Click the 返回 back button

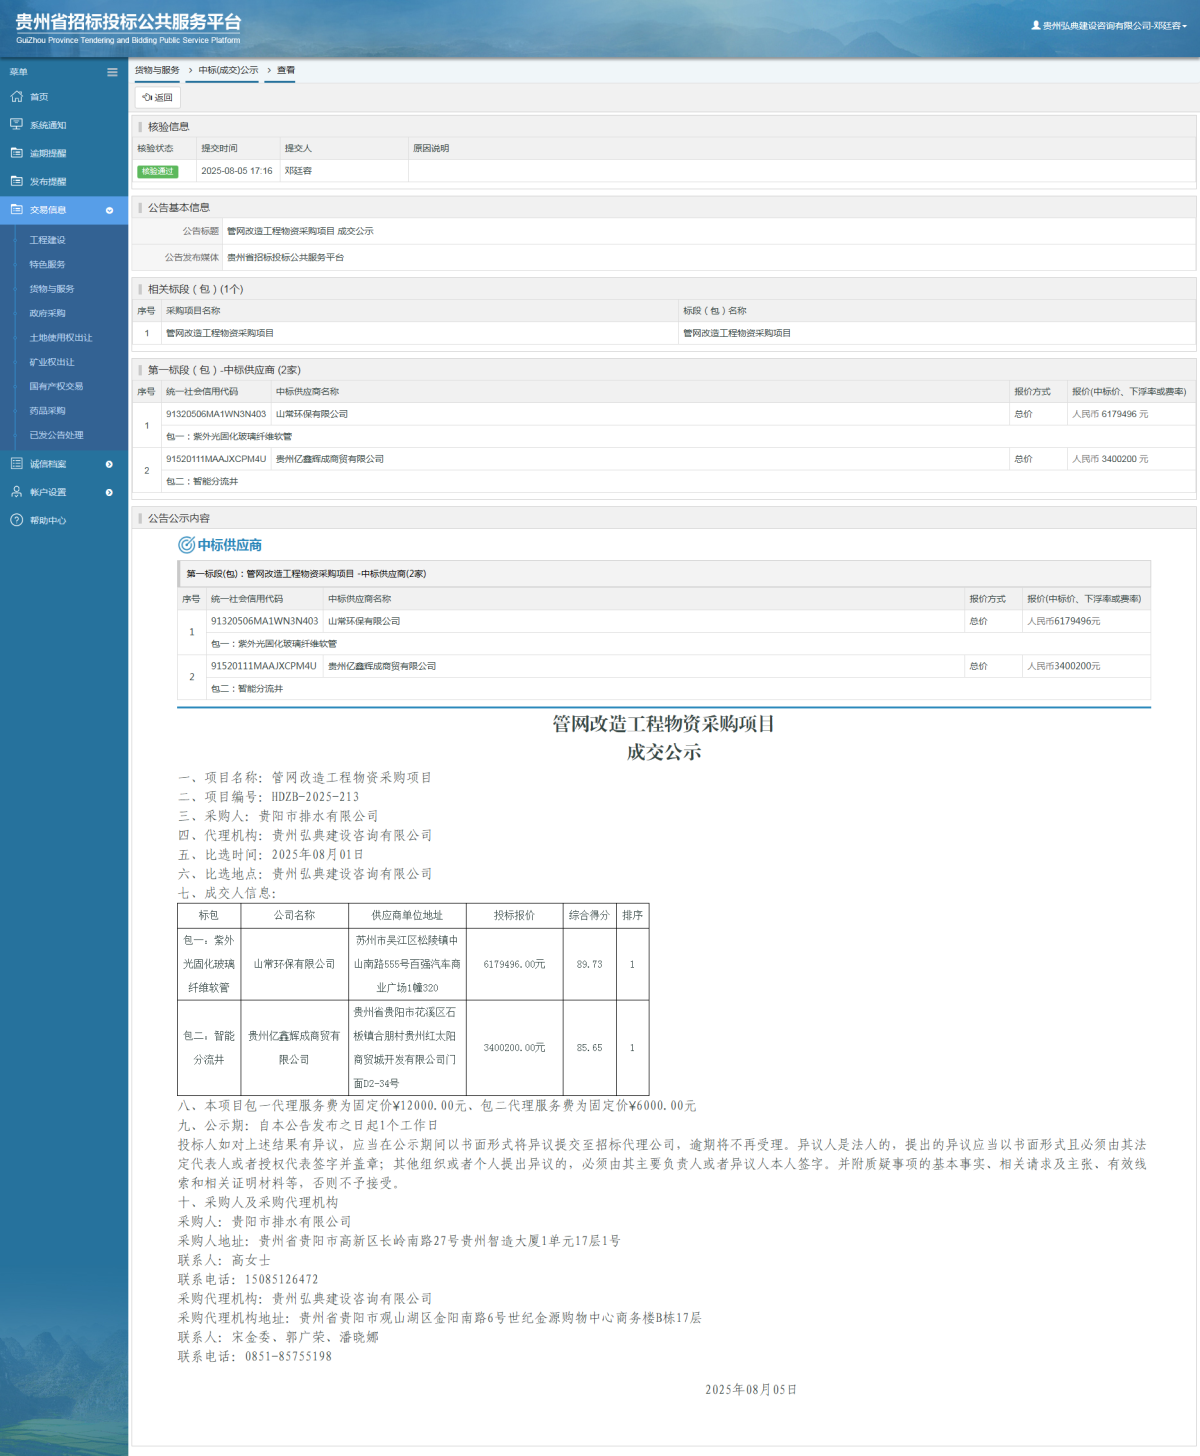point(158,98)
